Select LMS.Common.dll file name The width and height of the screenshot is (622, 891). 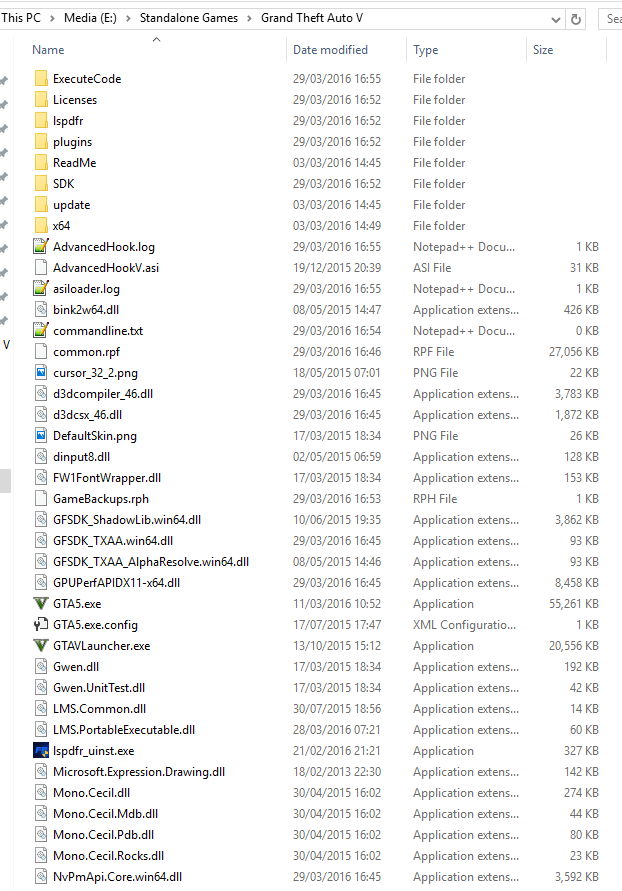pyautogui.click(x=99, y=709)
